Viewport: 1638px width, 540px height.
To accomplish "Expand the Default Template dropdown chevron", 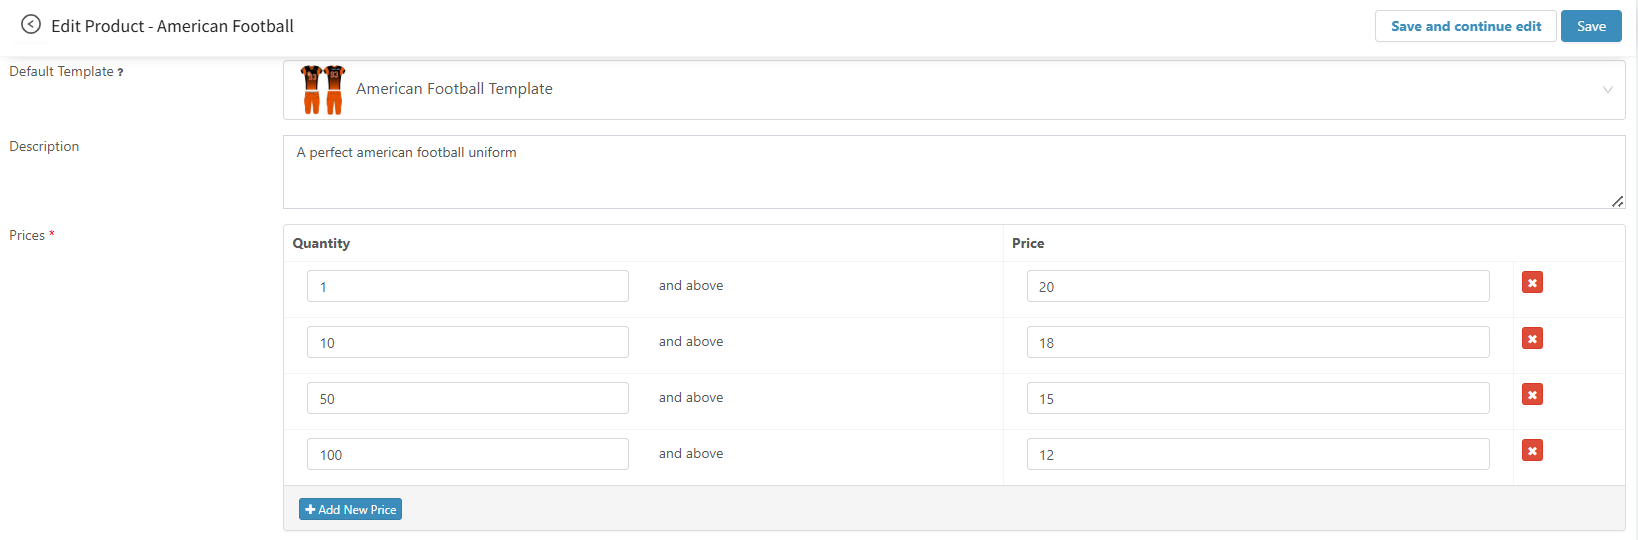I will 1607,90.
